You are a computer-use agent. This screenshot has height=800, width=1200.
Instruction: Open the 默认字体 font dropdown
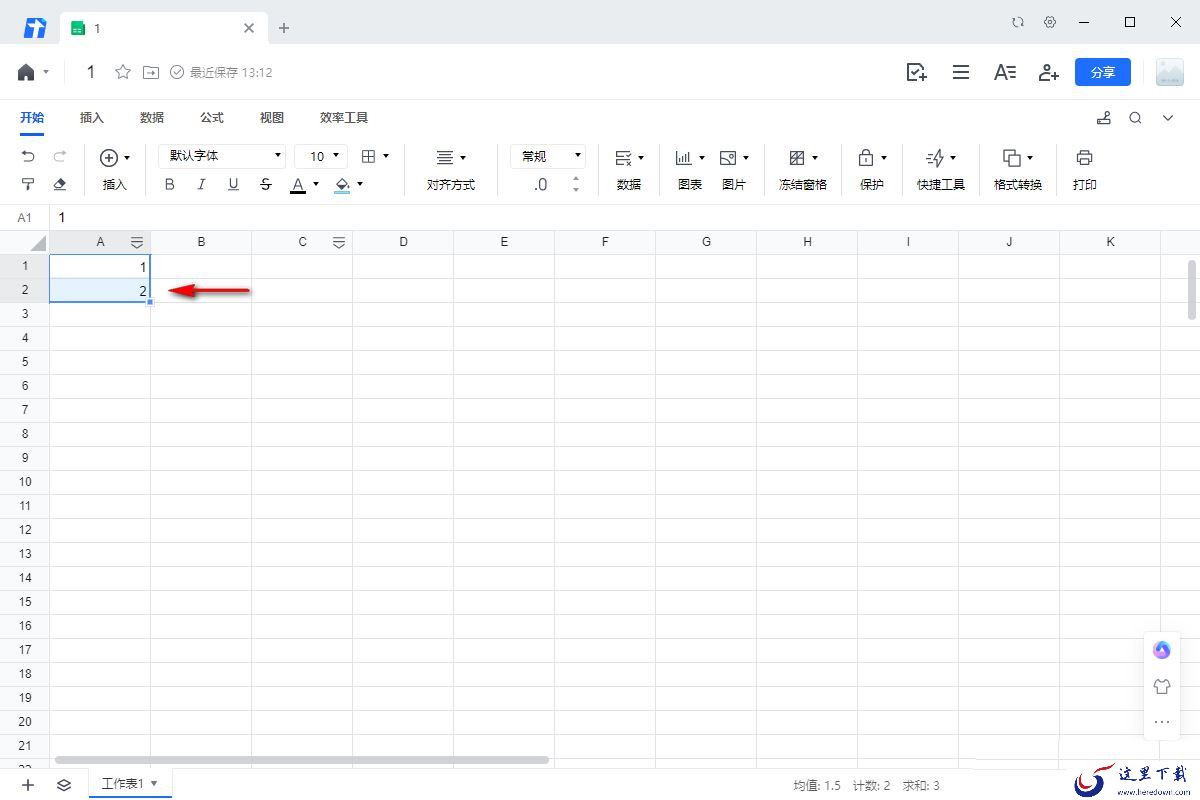coord(222,156)
